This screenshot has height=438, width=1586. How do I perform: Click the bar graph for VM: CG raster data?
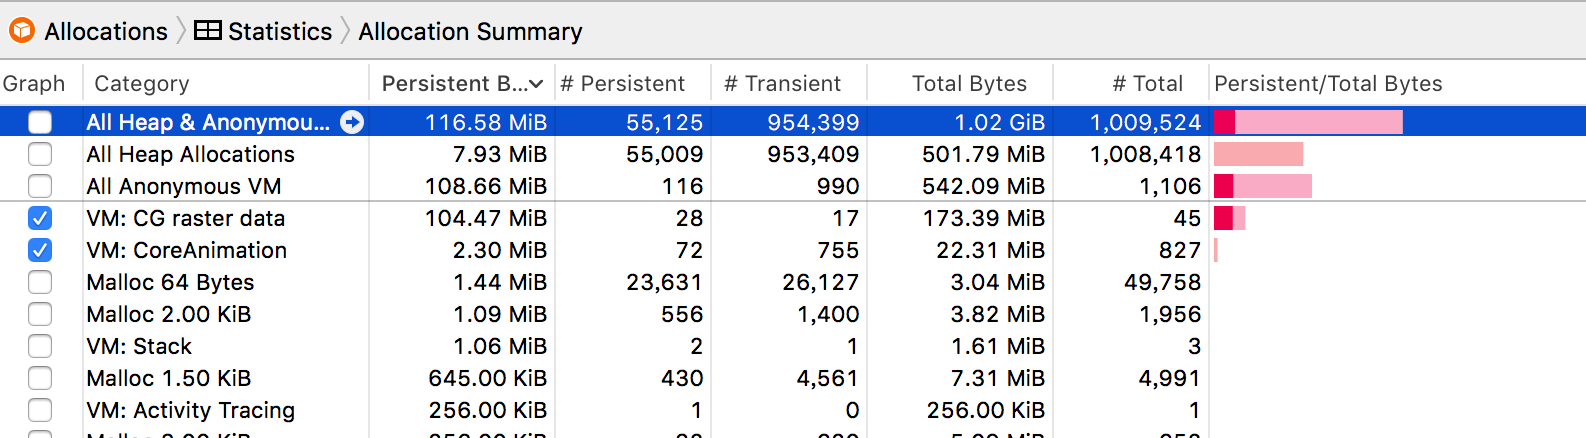pyautogui.click(x=1229, y=218)
